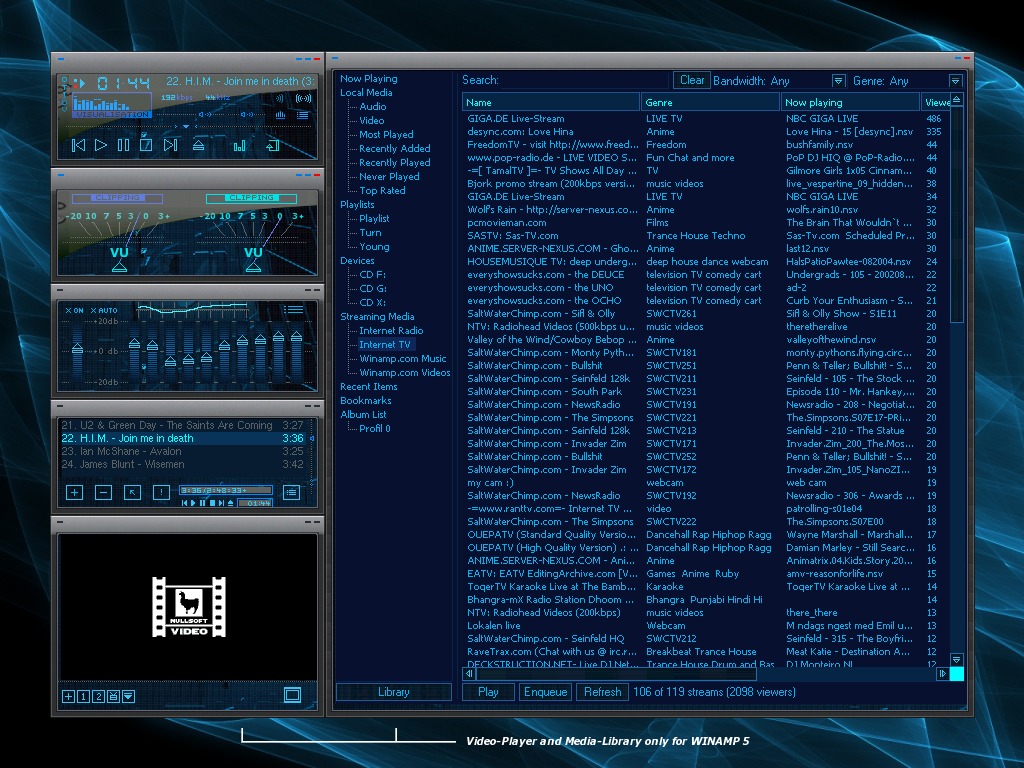Click the right VU meter triangle button

coord(253,266)
